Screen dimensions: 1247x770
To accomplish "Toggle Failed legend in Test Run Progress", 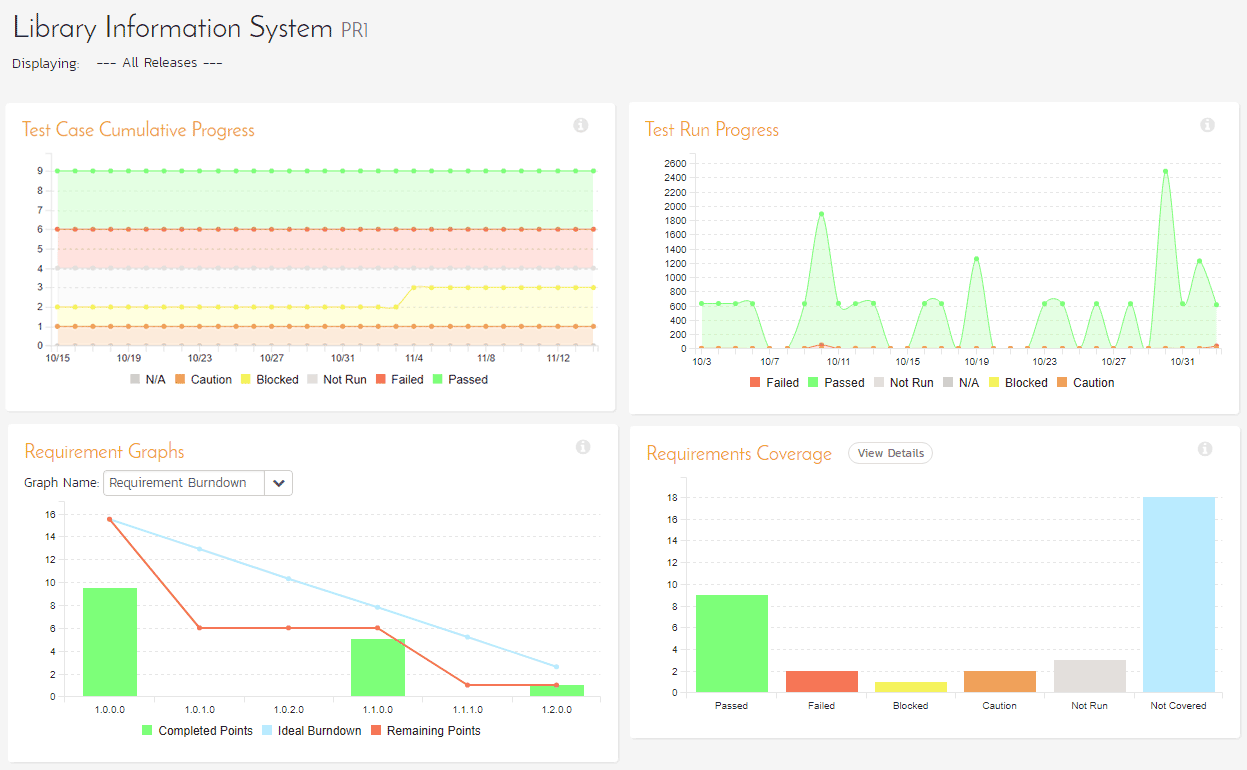I will point(774,383).
